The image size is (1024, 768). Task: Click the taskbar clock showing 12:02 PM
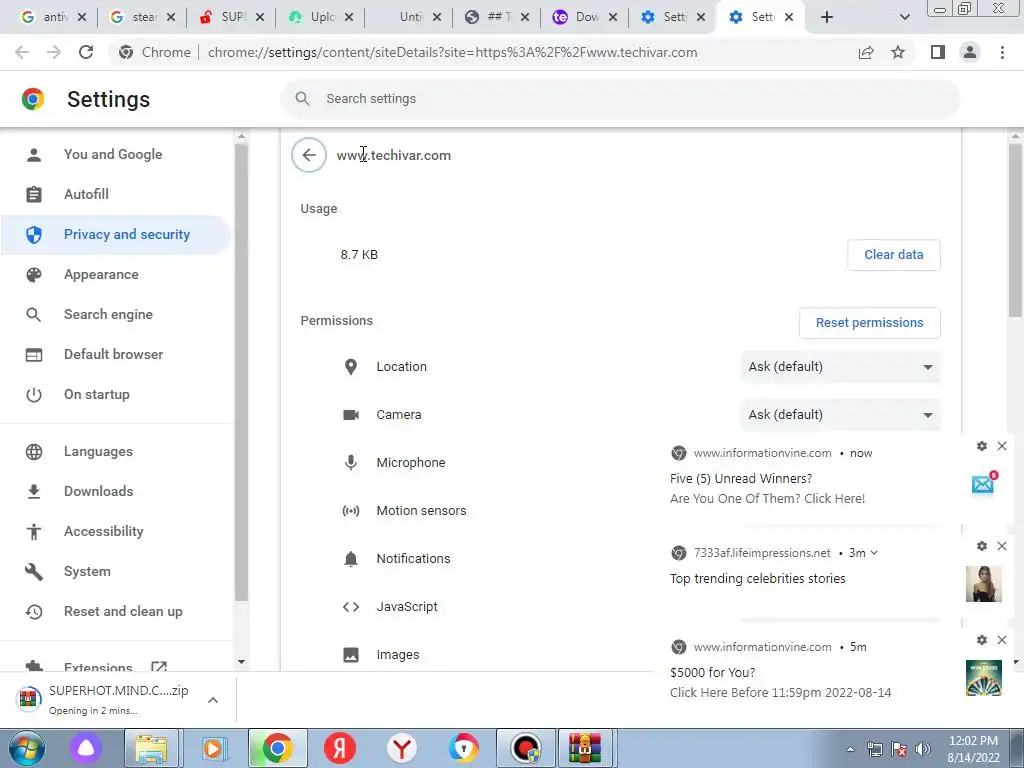(x=973, y=749)
